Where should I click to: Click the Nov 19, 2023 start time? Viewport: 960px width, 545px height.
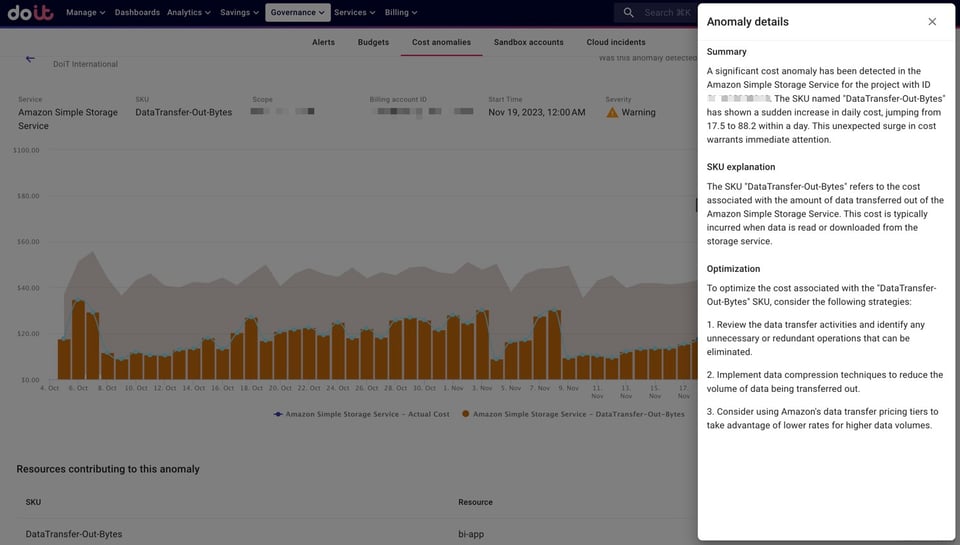tap(536, 113)
